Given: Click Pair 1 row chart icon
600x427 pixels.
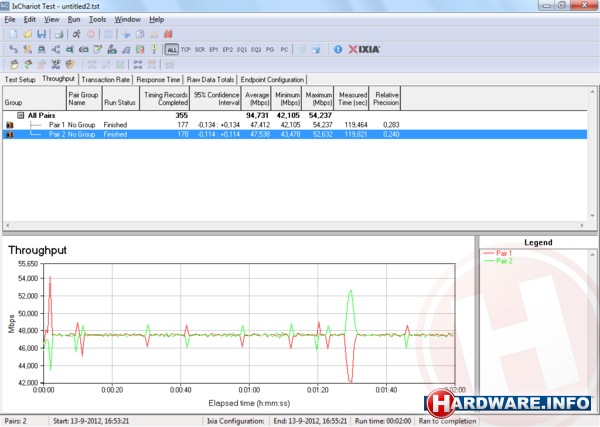Looking at the screenshot, I should pos(10,125).
